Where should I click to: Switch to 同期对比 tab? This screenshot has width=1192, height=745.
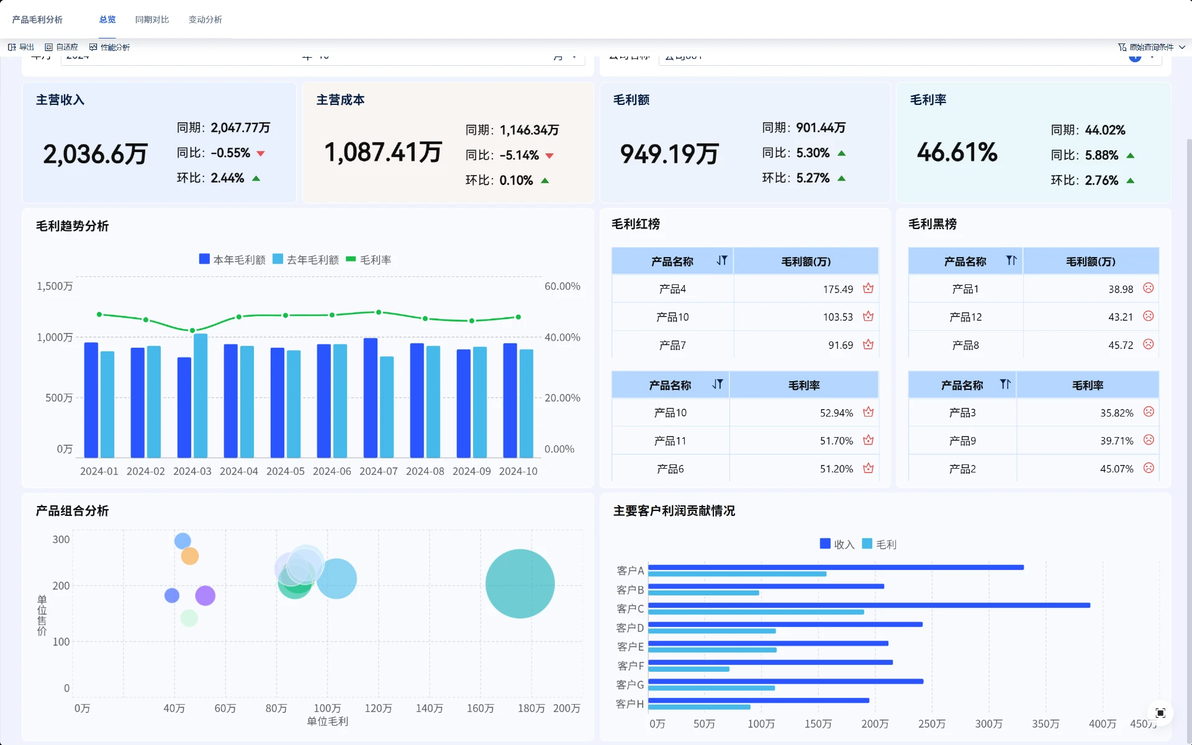152,19
